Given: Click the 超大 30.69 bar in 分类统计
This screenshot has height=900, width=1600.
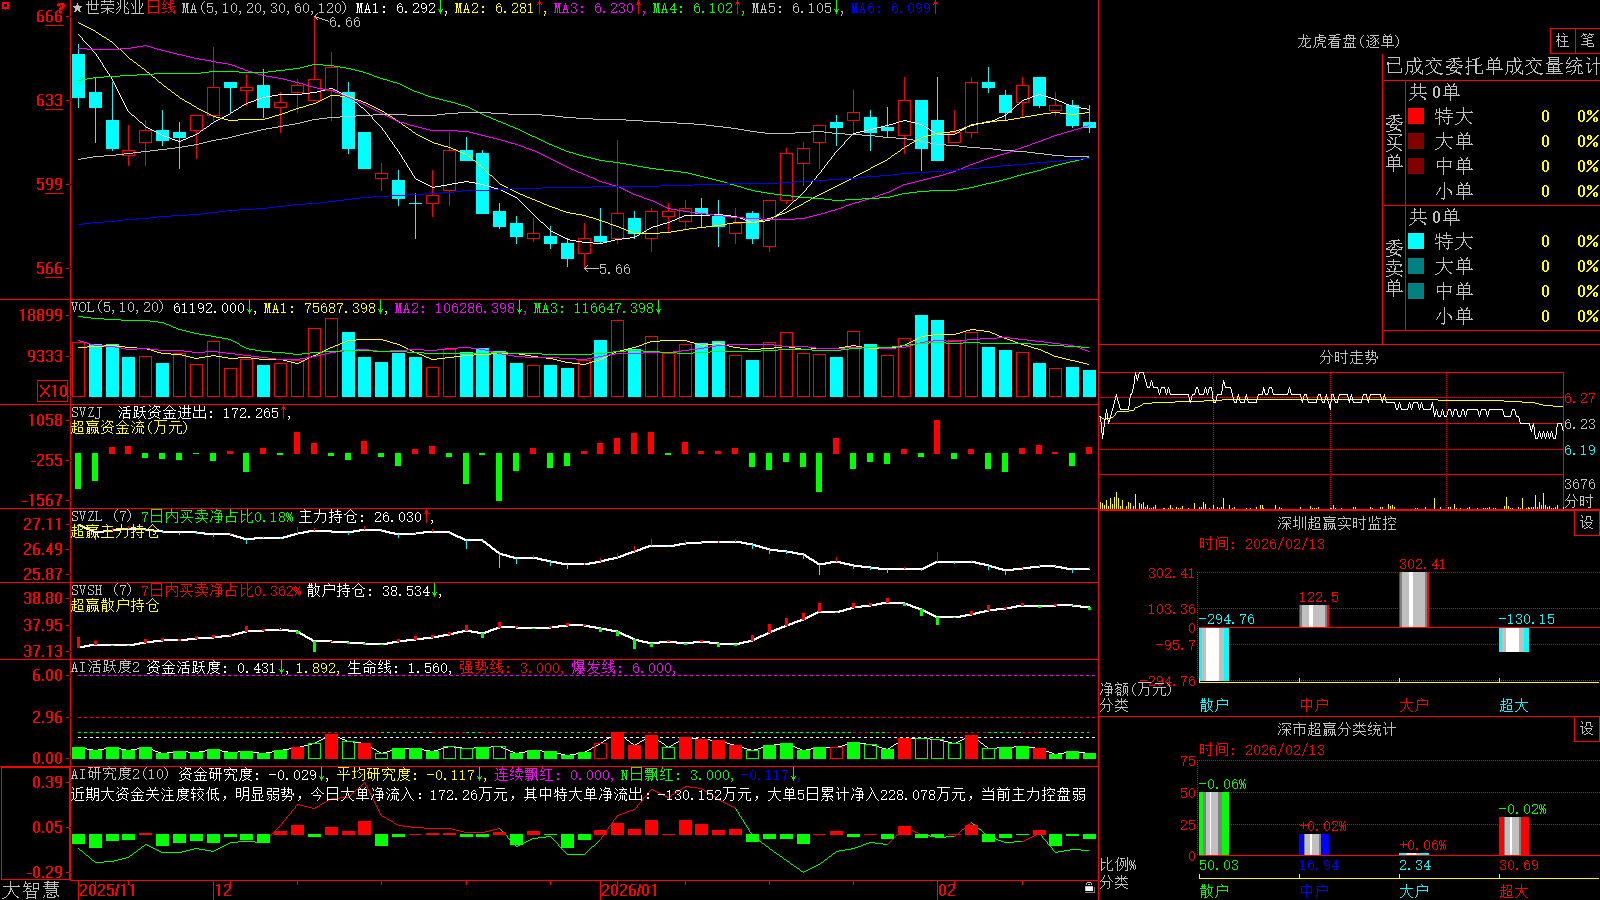Looking at the screenshot, I should (1514, 836).
